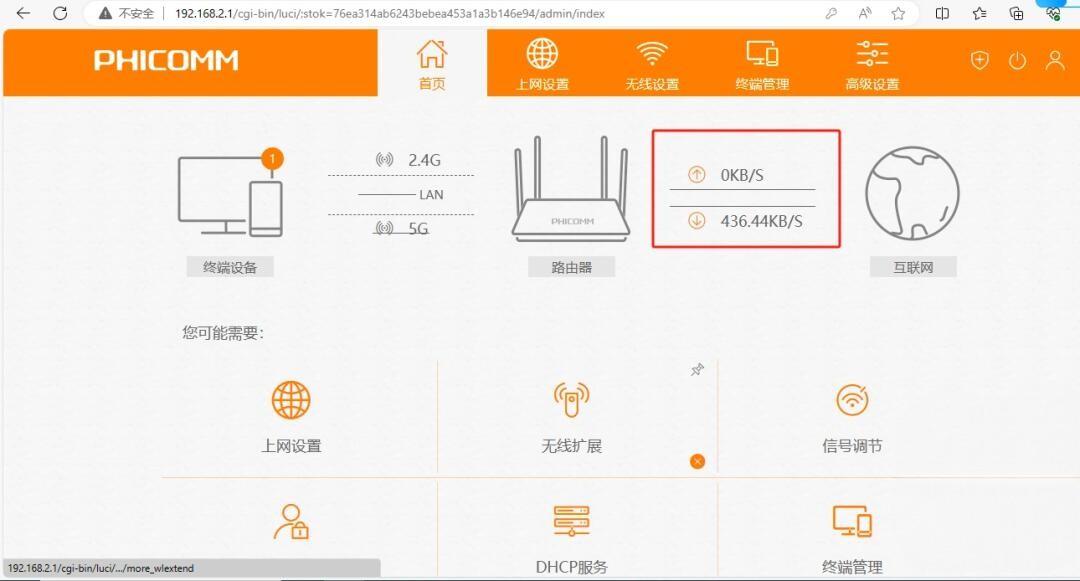Click the security shield icon

[x=979, y=61]
